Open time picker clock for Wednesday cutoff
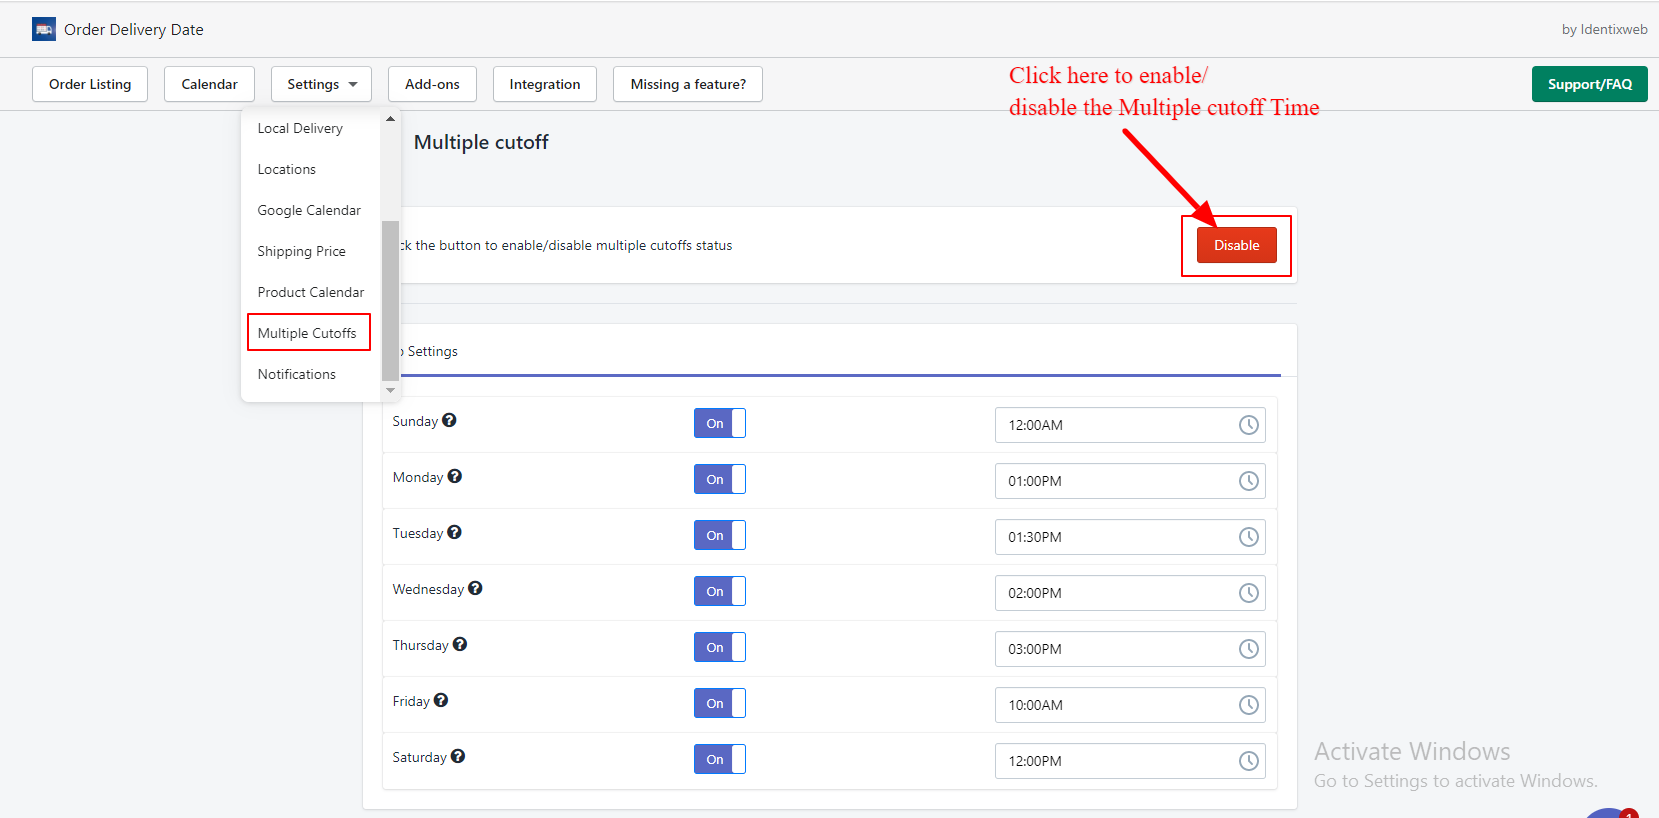 (x=1249, y=593)
